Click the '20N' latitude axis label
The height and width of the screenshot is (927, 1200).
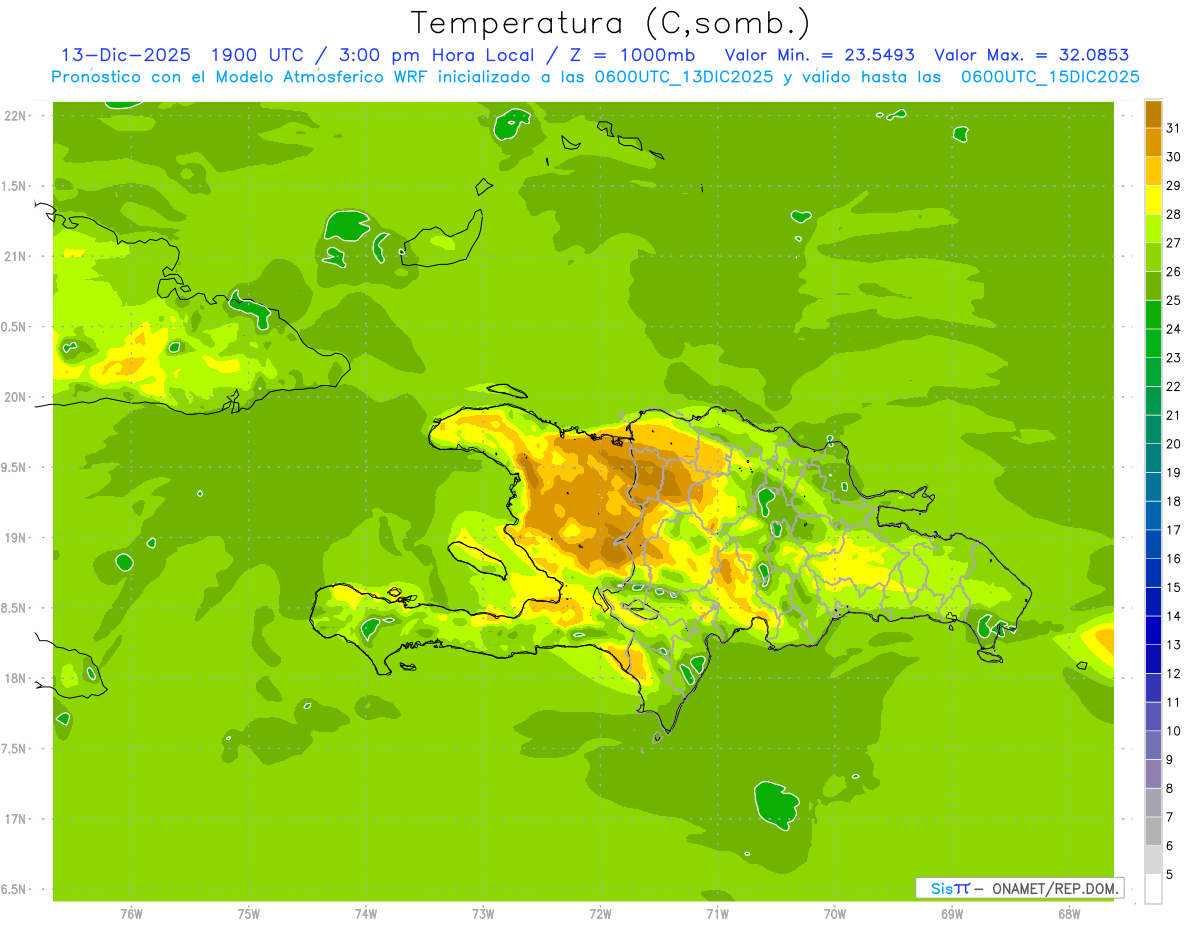14,397
